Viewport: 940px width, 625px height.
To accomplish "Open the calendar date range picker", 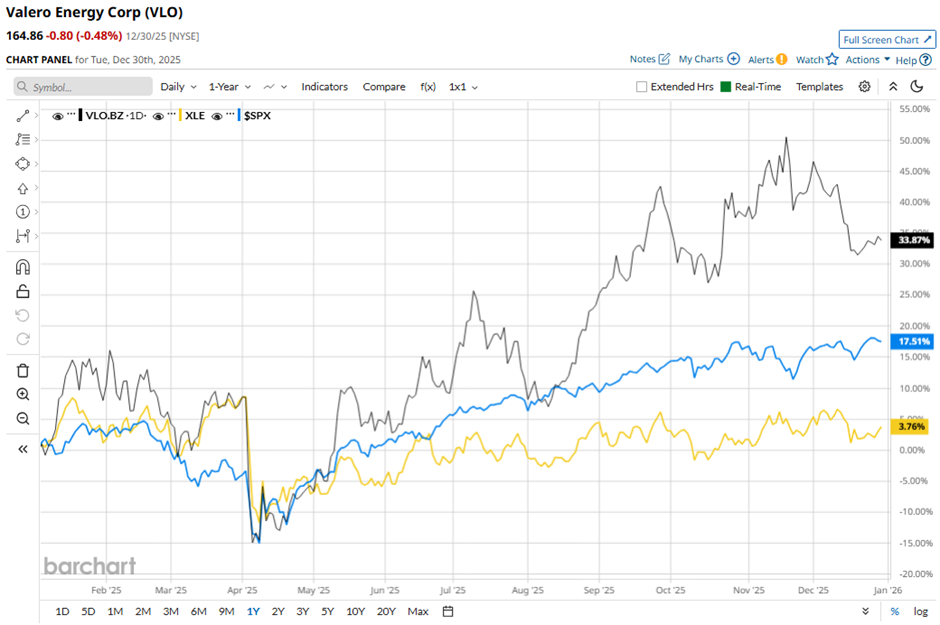I will click(448, 611).
